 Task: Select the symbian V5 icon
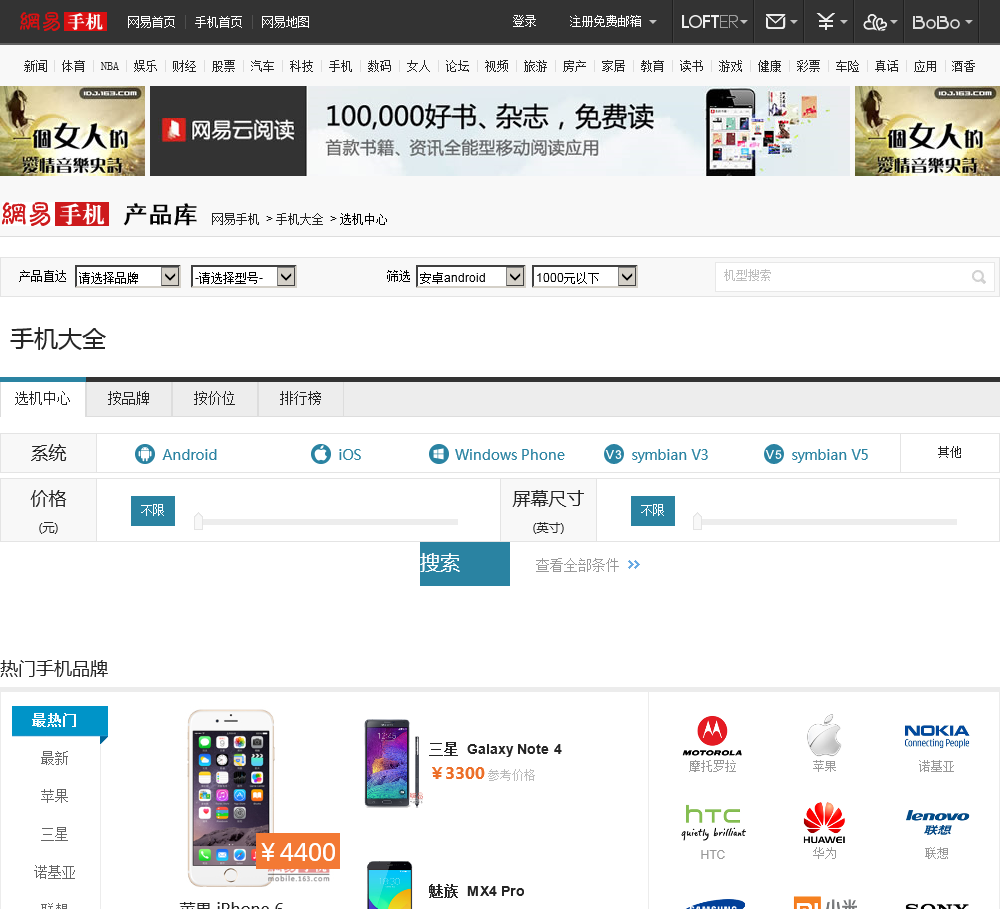coord(774,454)
